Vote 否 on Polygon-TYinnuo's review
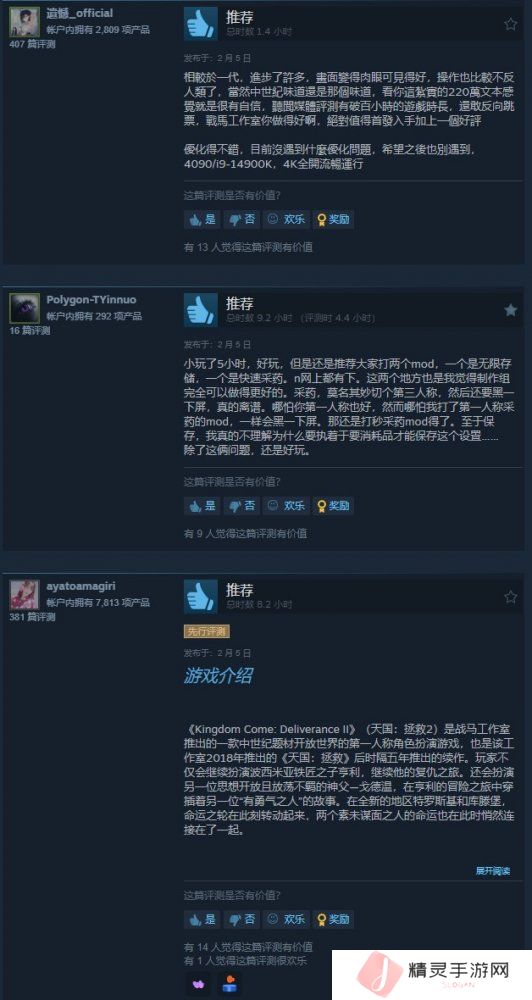 point(242,506)
